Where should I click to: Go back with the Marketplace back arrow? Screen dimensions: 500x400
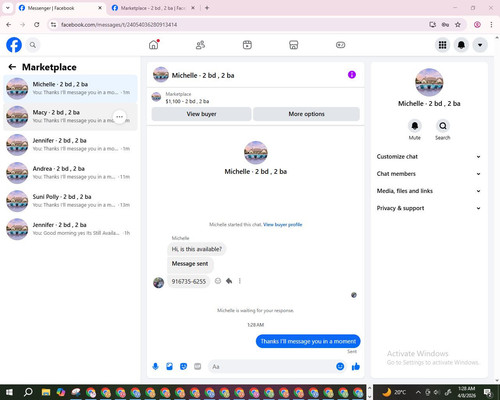(x=12, y=67)
